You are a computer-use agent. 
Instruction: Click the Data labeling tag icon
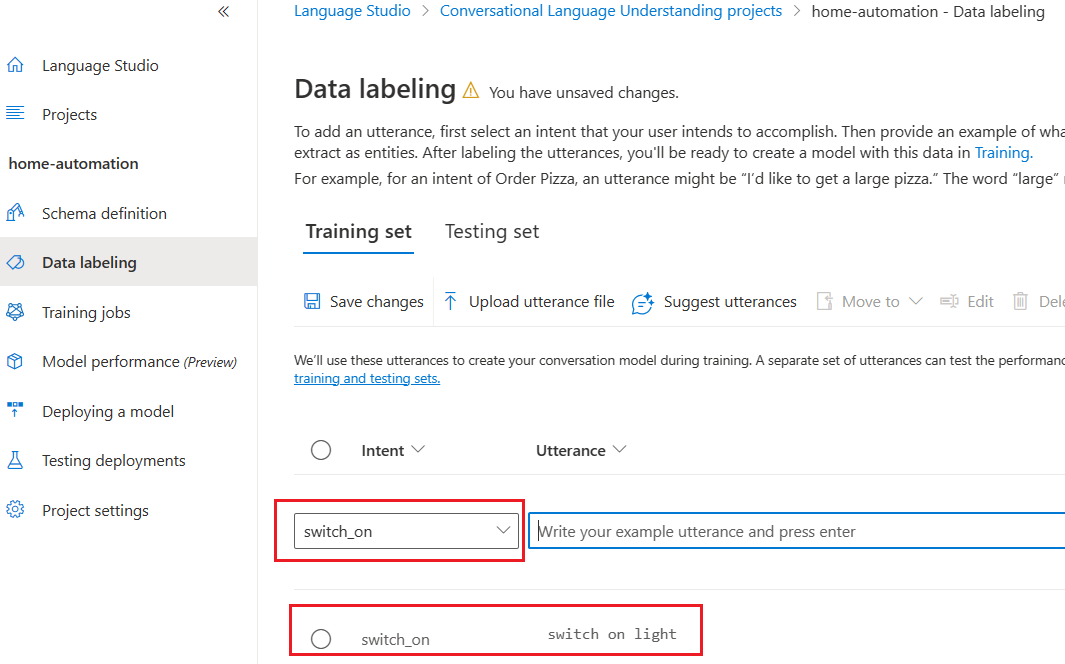point(15,262)
